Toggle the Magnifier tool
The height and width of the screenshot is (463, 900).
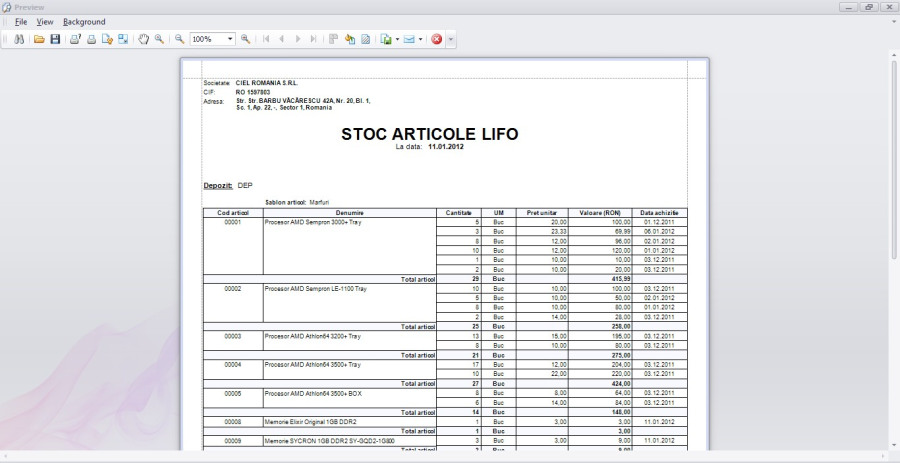pos(159,39)
